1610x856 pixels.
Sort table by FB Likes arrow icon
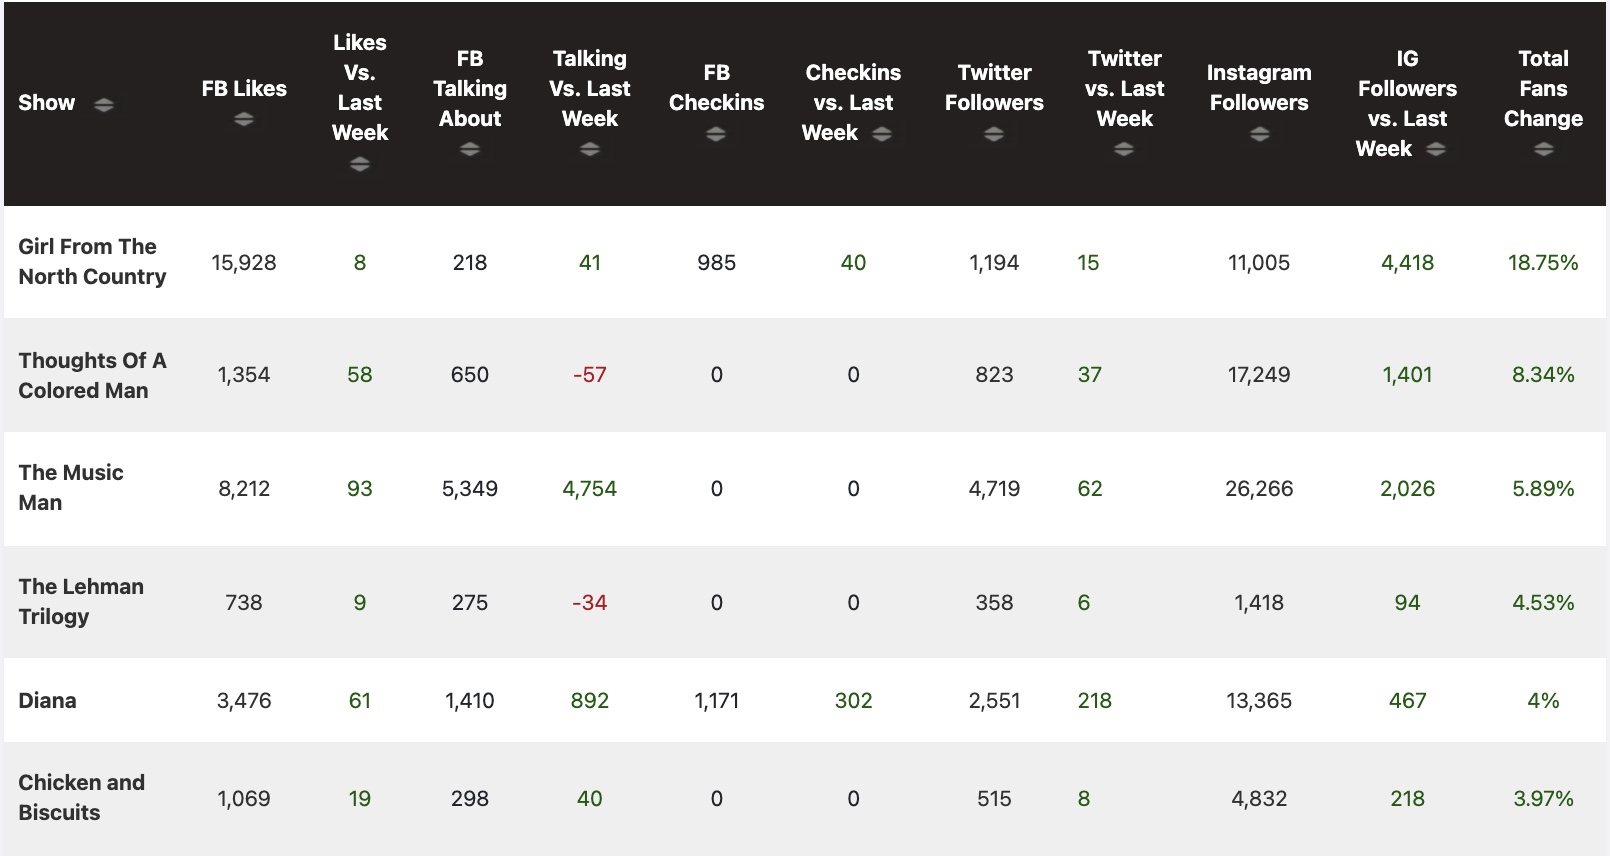(x=244, y=120)
